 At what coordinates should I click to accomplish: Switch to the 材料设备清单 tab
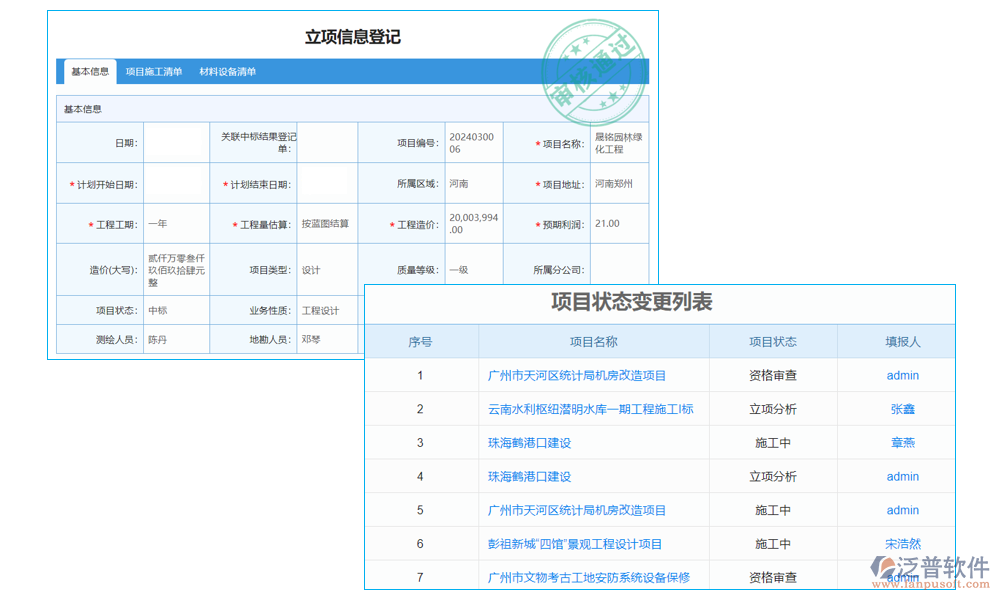click(x=229, y=71)
